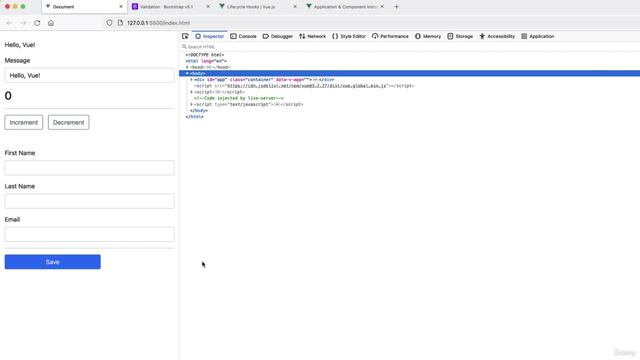
Task: Focus the First Name input field
Action: 89,168
